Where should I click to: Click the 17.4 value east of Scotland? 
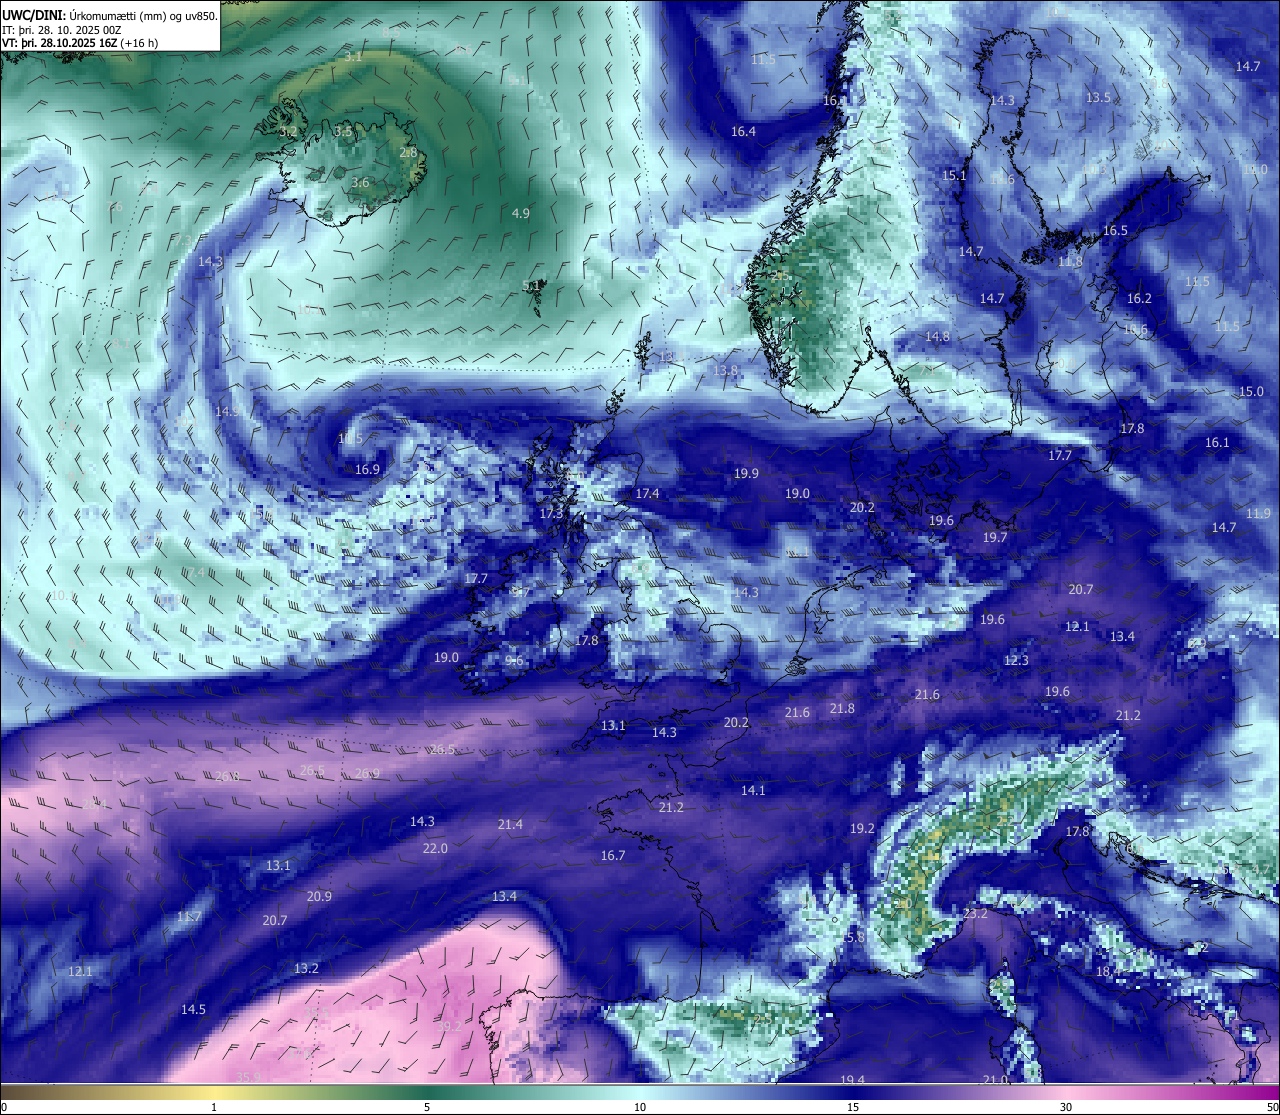[x=647, y=493]
